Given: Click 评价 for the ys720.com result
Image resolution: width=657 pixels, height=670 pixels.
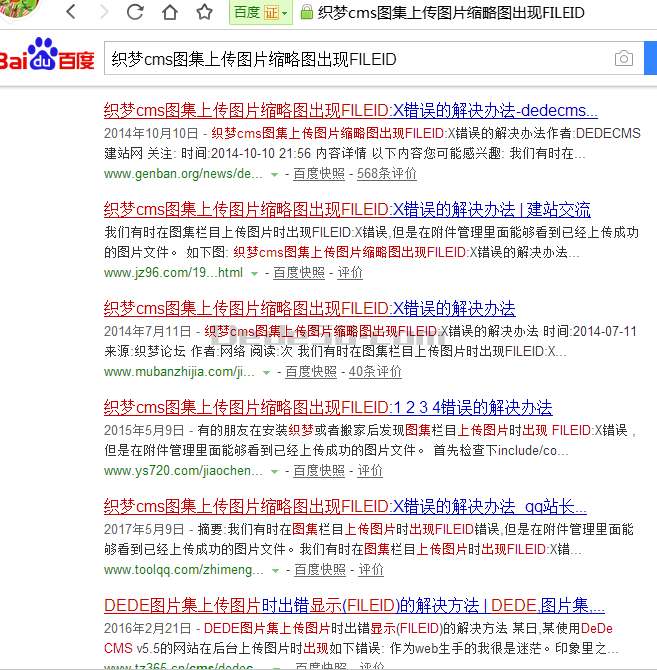Looking at the screenshot, I should (x=370, y=470).
